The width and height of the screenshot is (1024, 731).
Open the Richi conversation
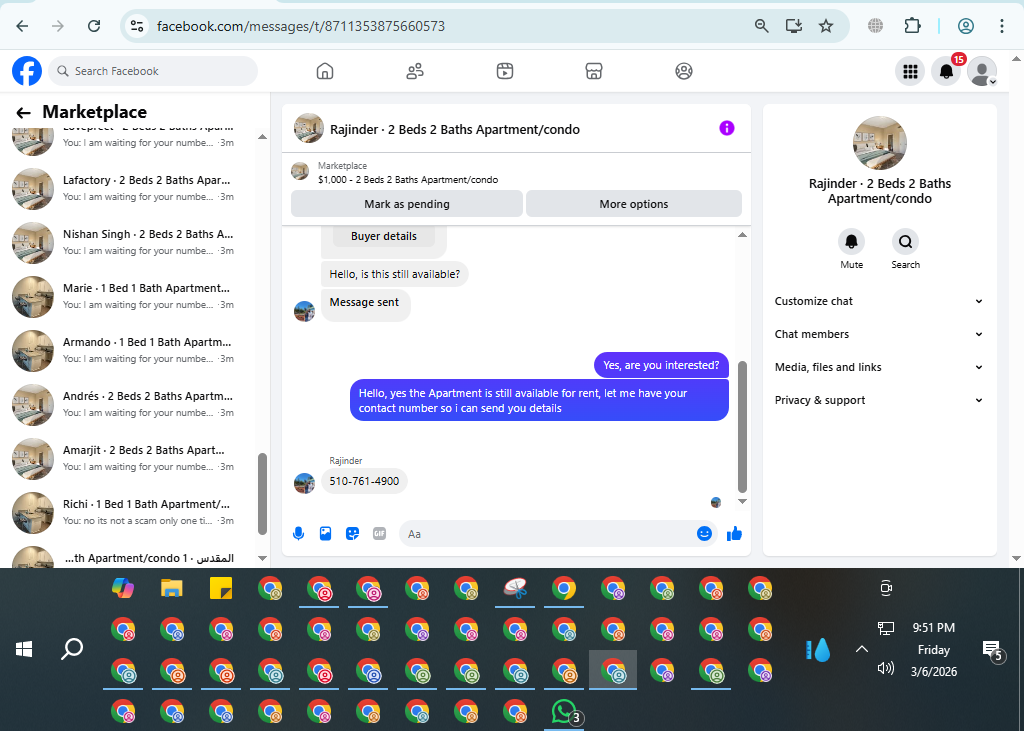pyautogui.click(x=131, y=512)
